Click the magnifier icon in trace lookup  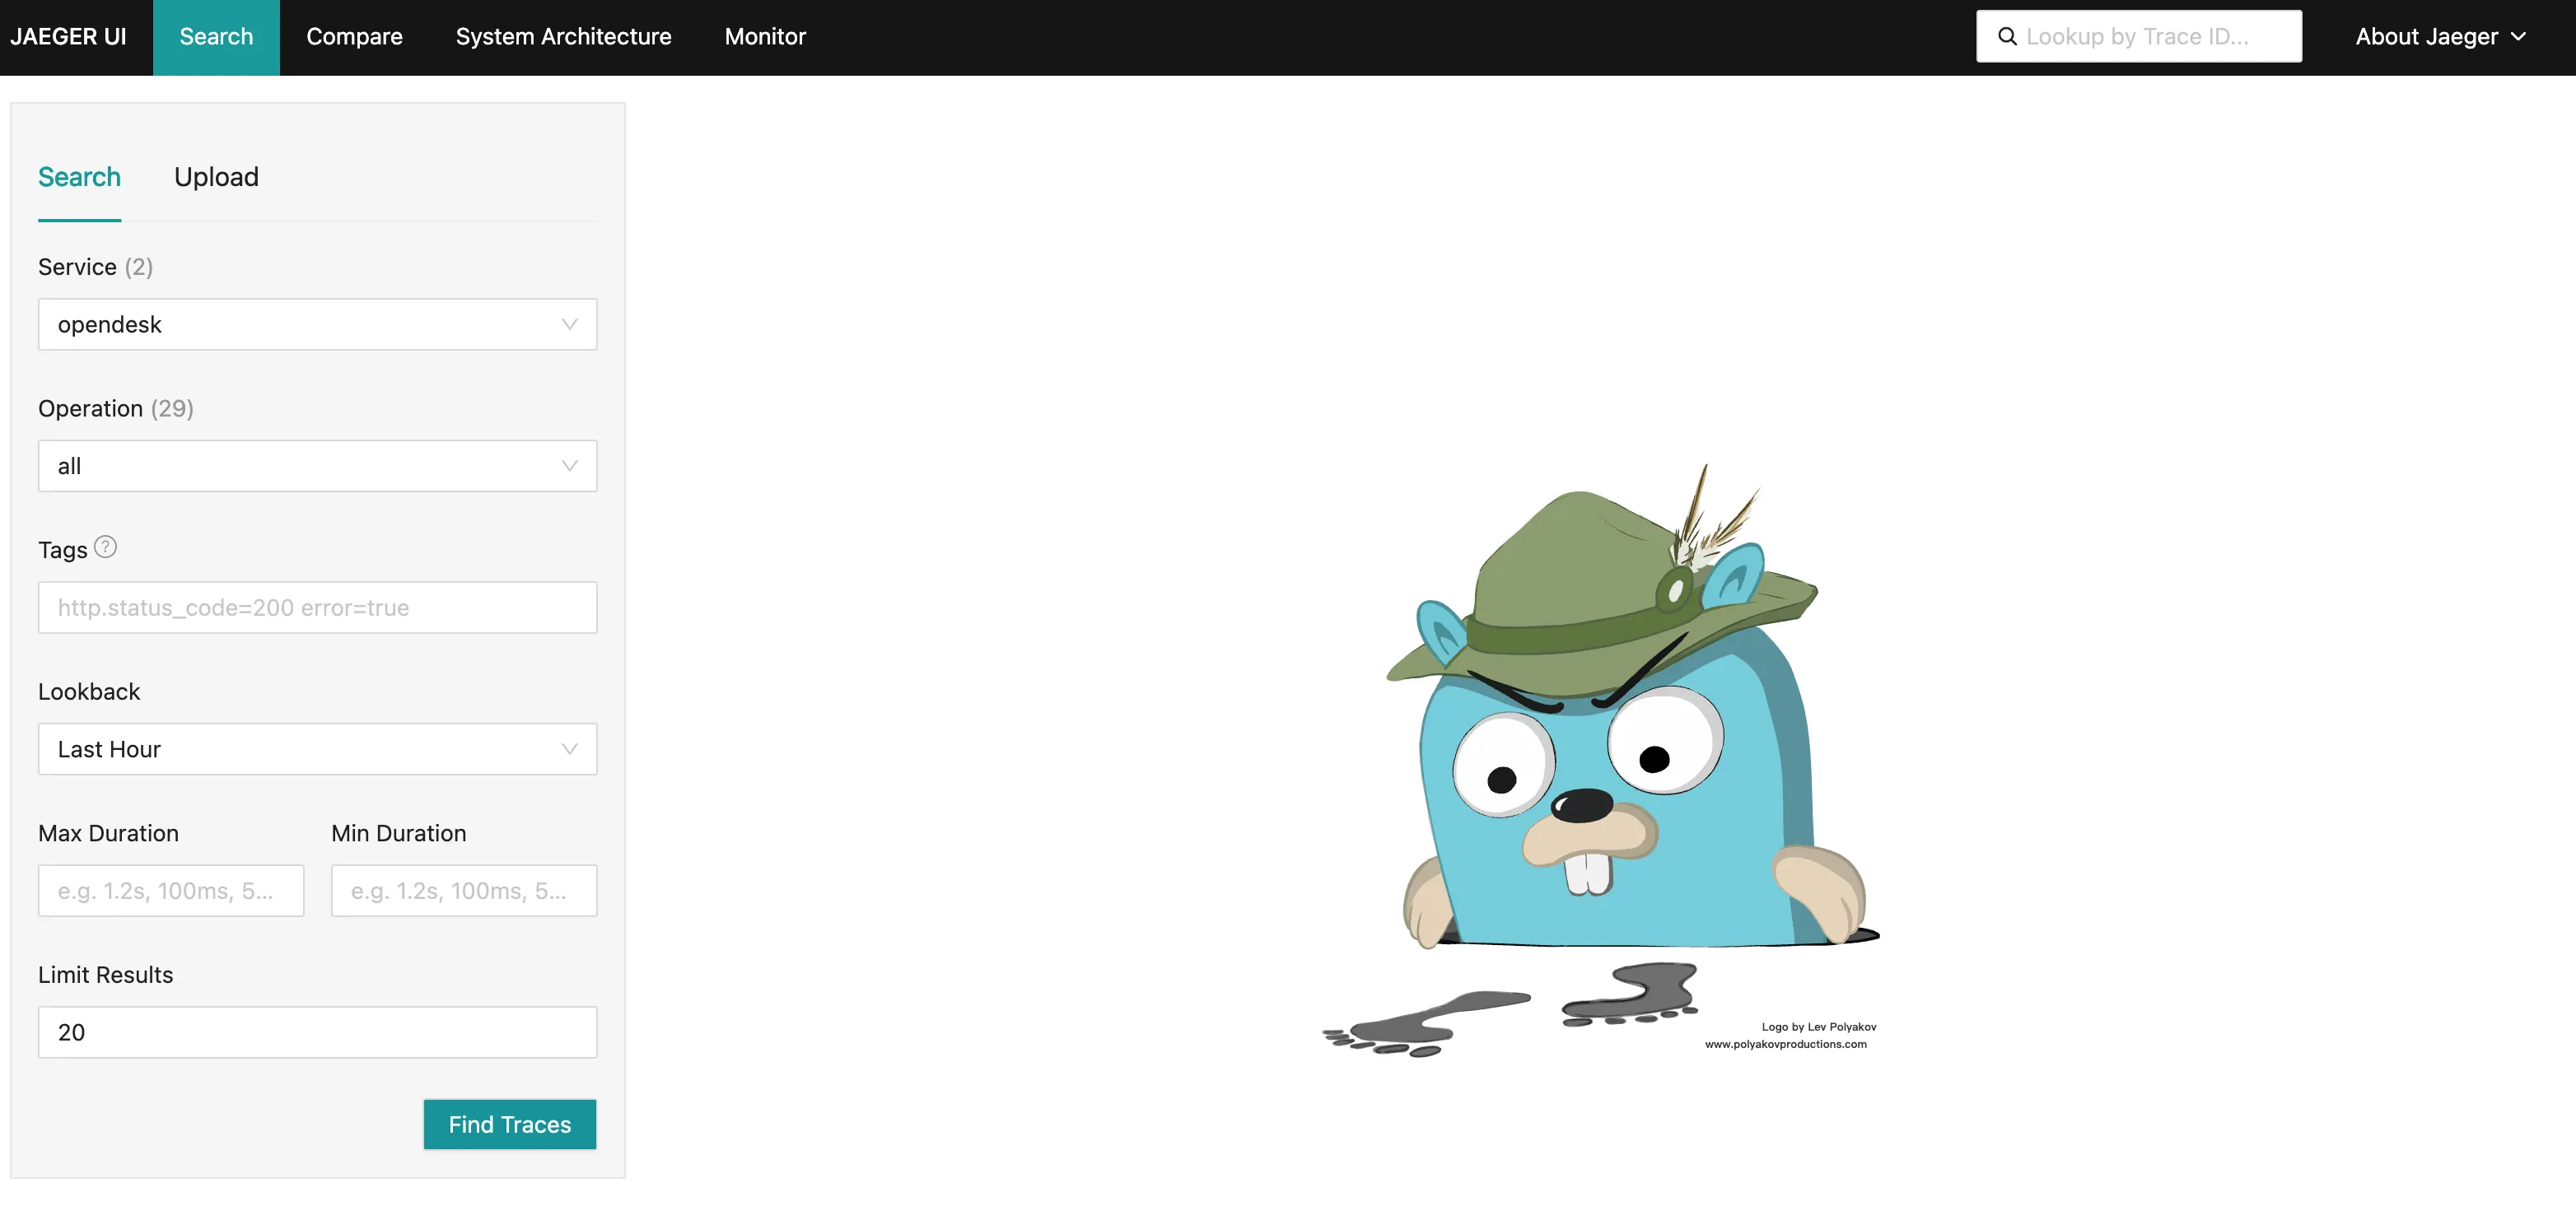coord(2006,36)
